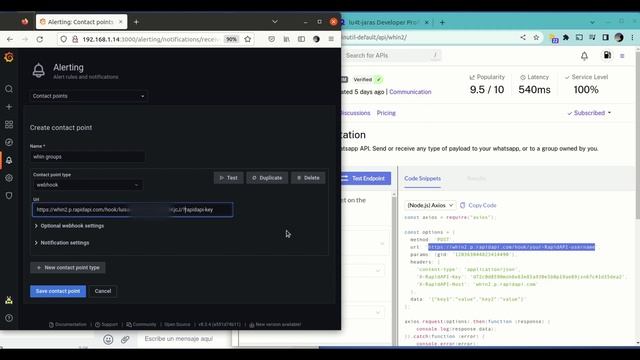This screenshot has width=640, height=360.
Task: Open Chrome profile avatar
Action: (x=619, y=38)
